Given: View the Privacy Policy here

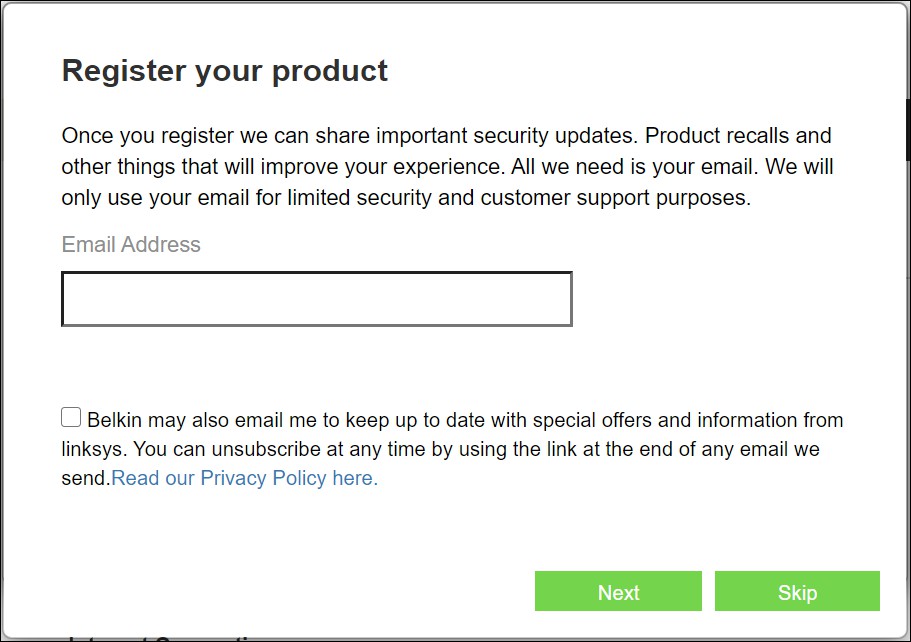Looking at the screenshot, I should click(244, 478).
